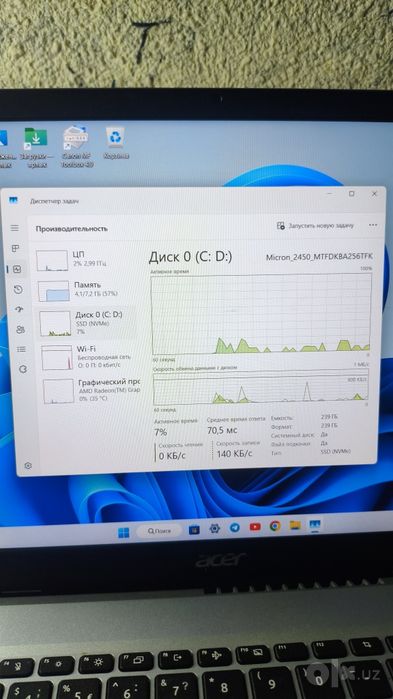This screenshot has height=699, width=393.
Task: Open the blue app icon beside taskbar search
Action: tap(194, 530)
